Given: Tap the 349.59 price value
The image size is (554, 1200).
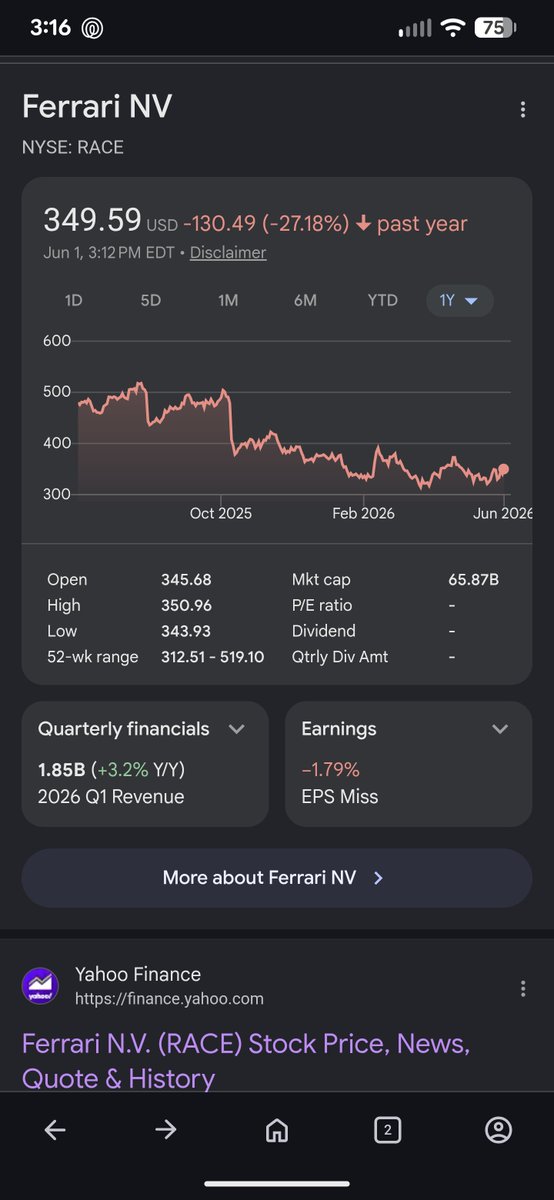Looking at the screenshot, I should 92,221.
